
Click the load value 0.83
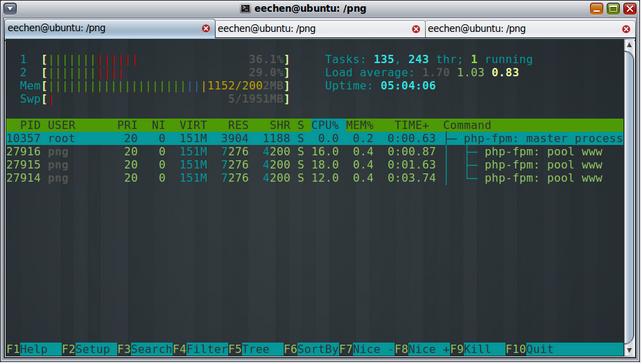click(x=505, y=73)
